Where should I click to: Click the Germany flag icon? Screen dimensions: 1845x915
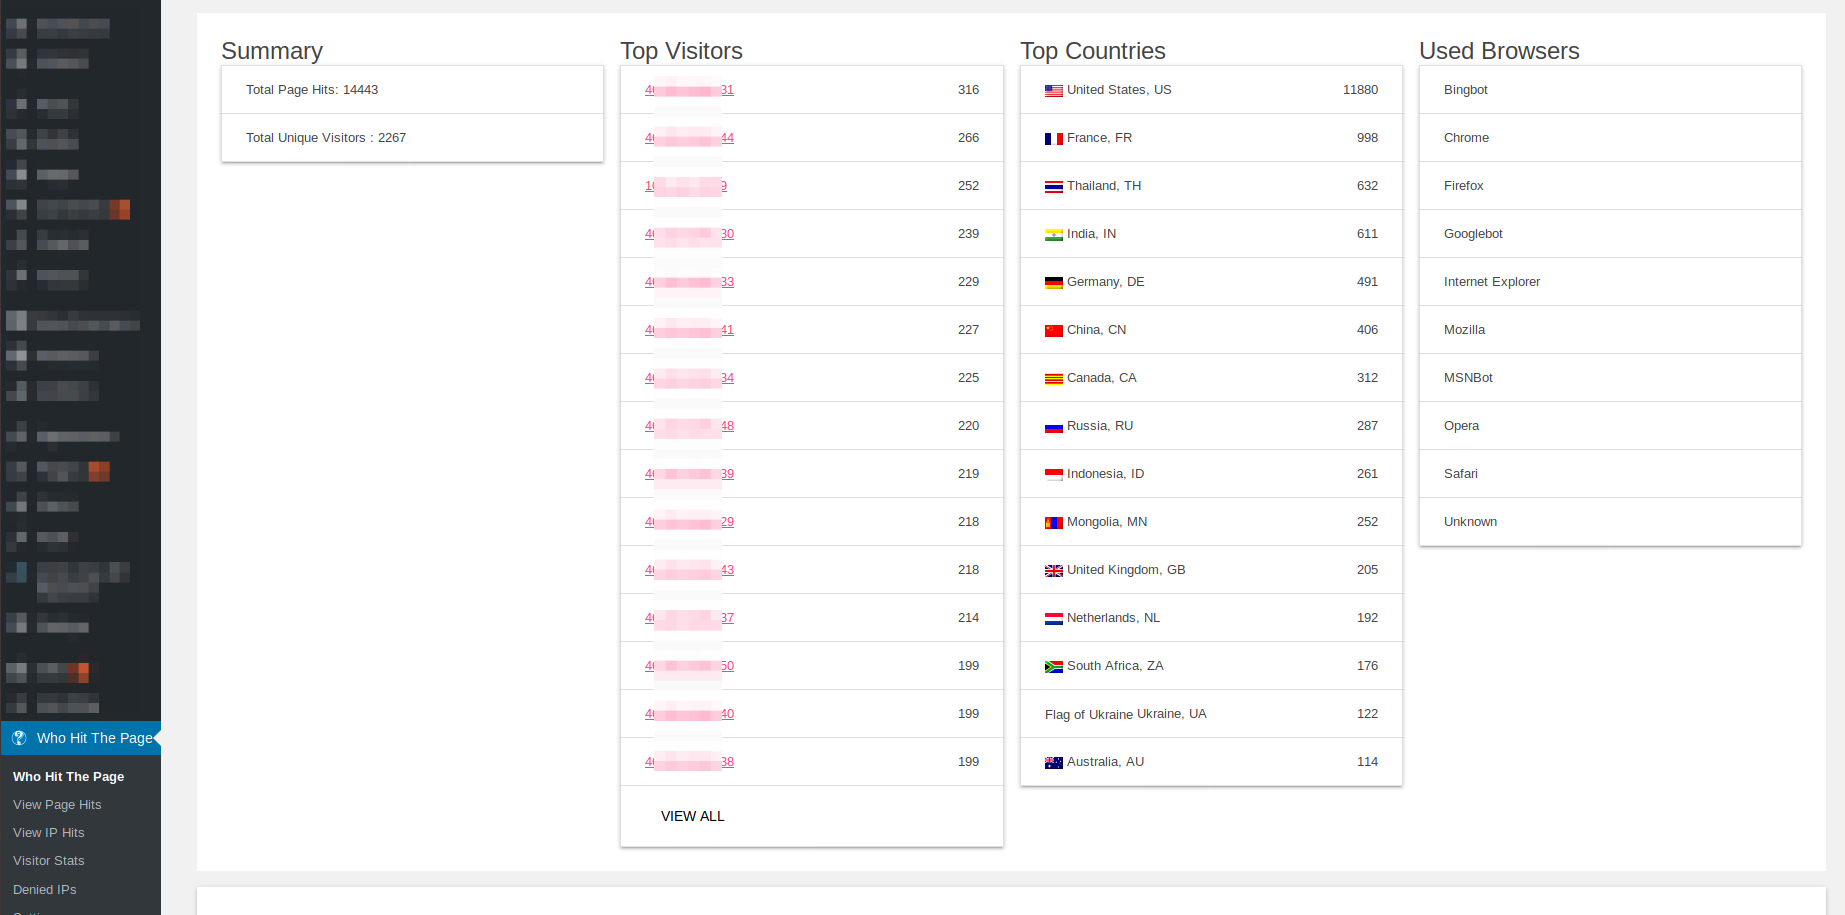click(x=1054, y=283)
